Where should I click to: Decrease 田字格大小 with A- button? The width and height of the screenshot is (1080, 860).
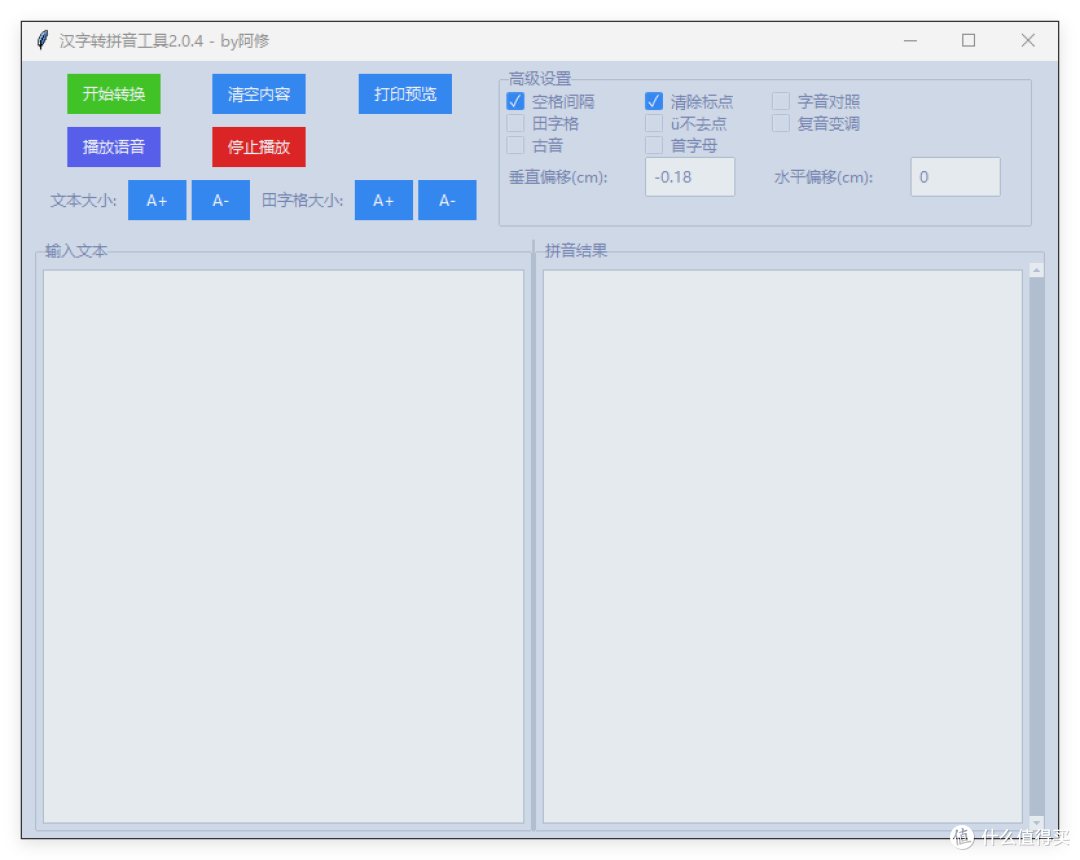pyautogui.click(x=447, y=200)
